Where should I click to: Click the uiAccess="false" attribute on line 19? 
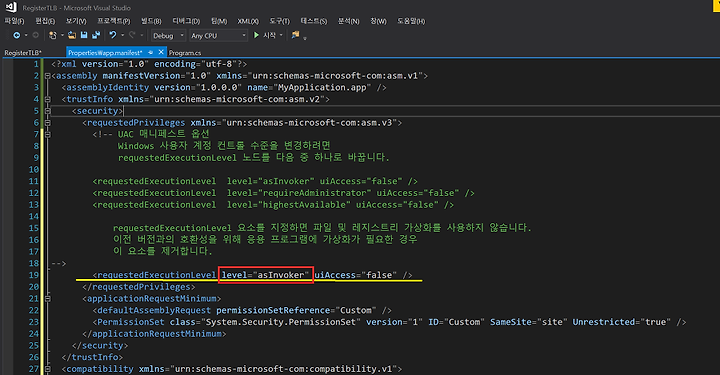click(356, 275)
